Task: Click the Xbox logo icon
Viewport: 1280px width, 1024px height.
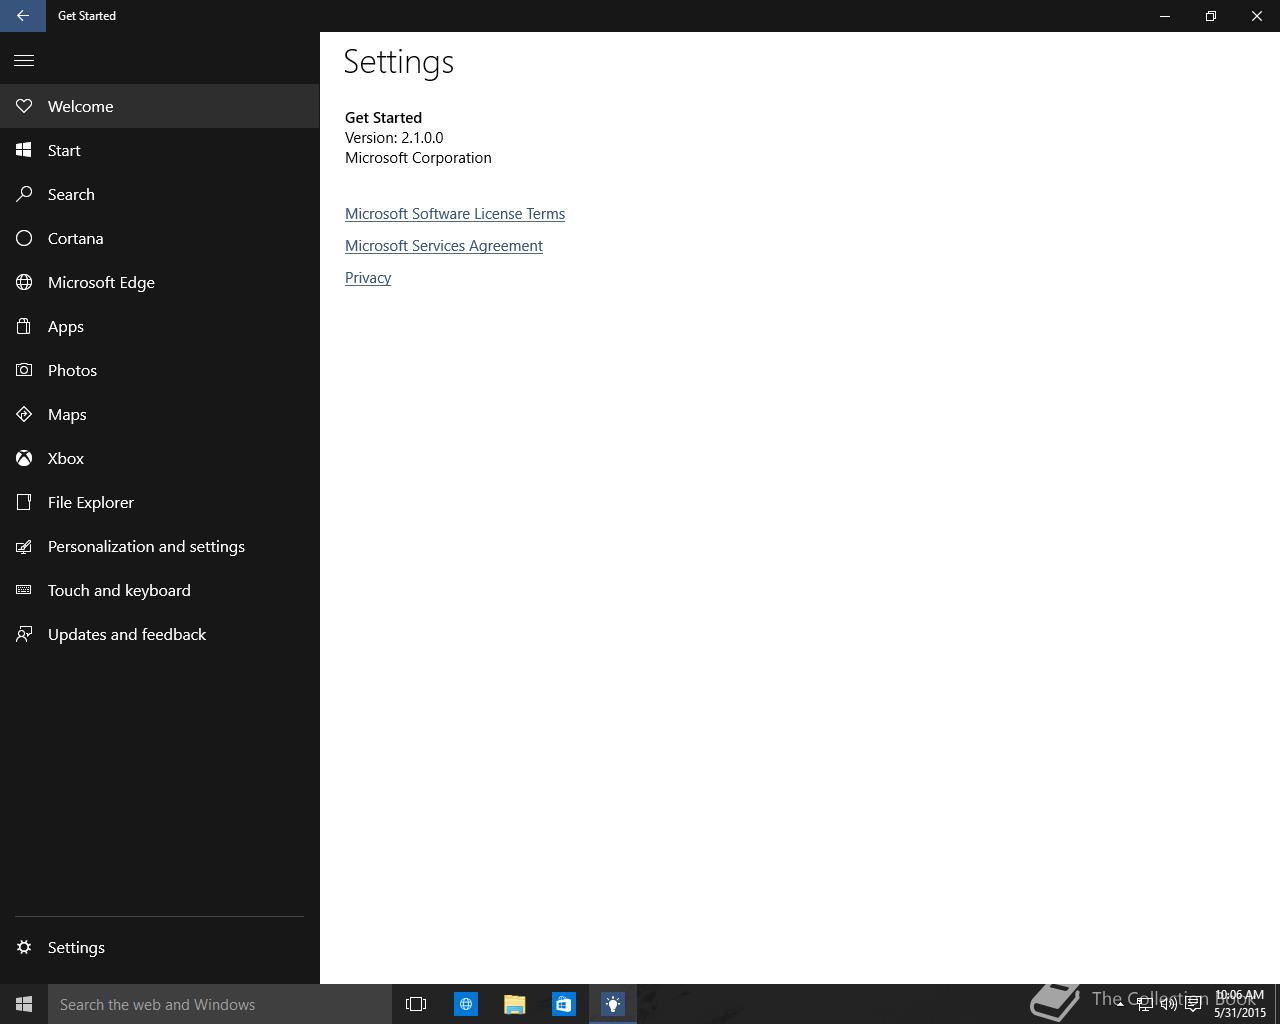Action: pos(24,458)
